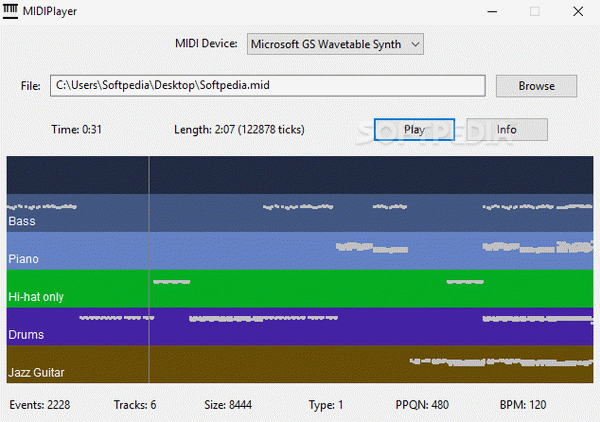Close the MIDIPlayer window
600x422 pixels.
(578, 11)
